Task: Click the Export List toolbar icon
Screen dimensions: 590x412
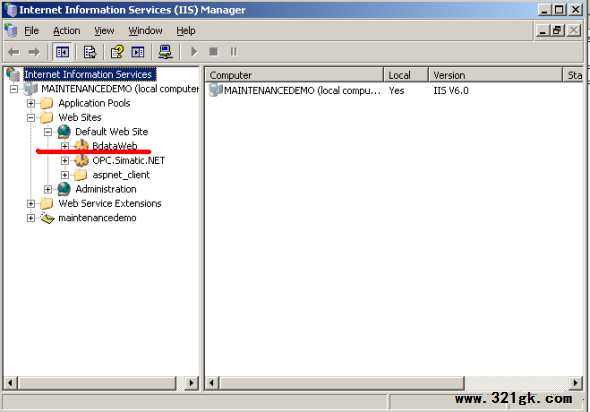Action: click(x=90, y=52)
